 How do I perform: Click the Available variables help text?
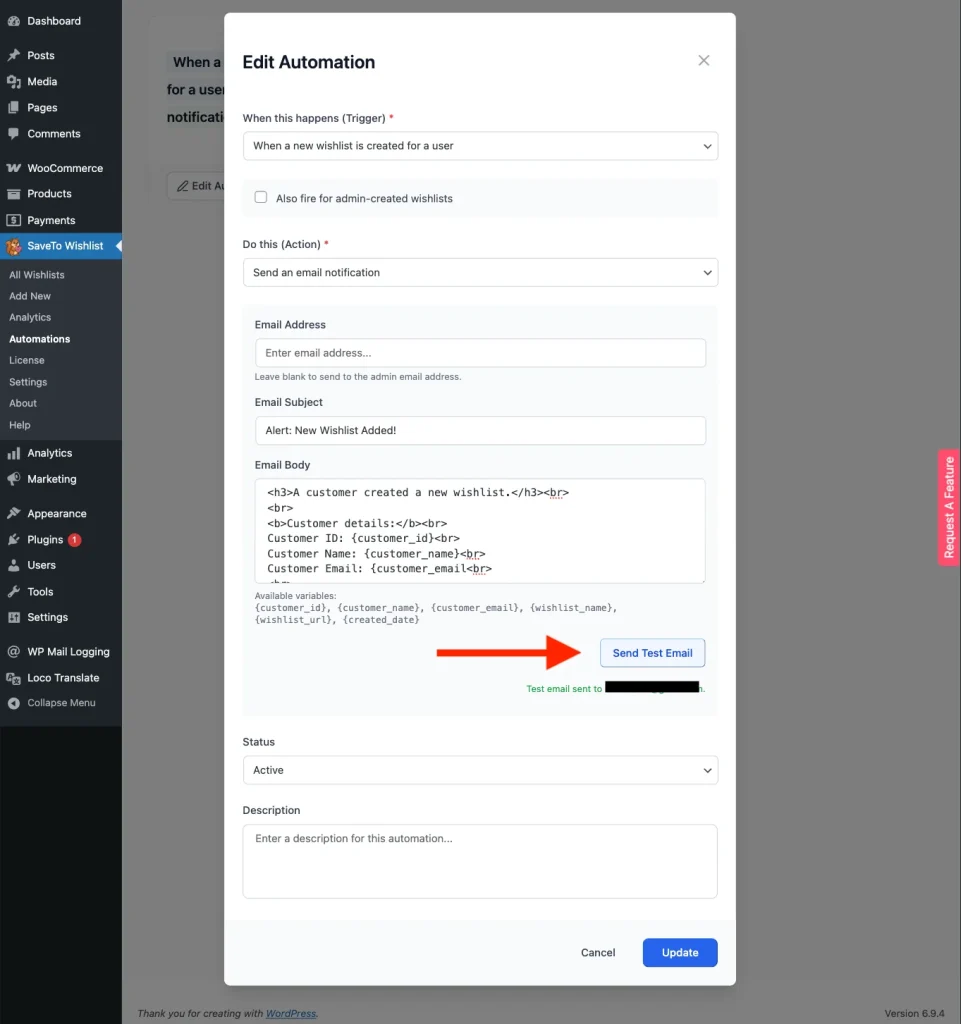435,608
